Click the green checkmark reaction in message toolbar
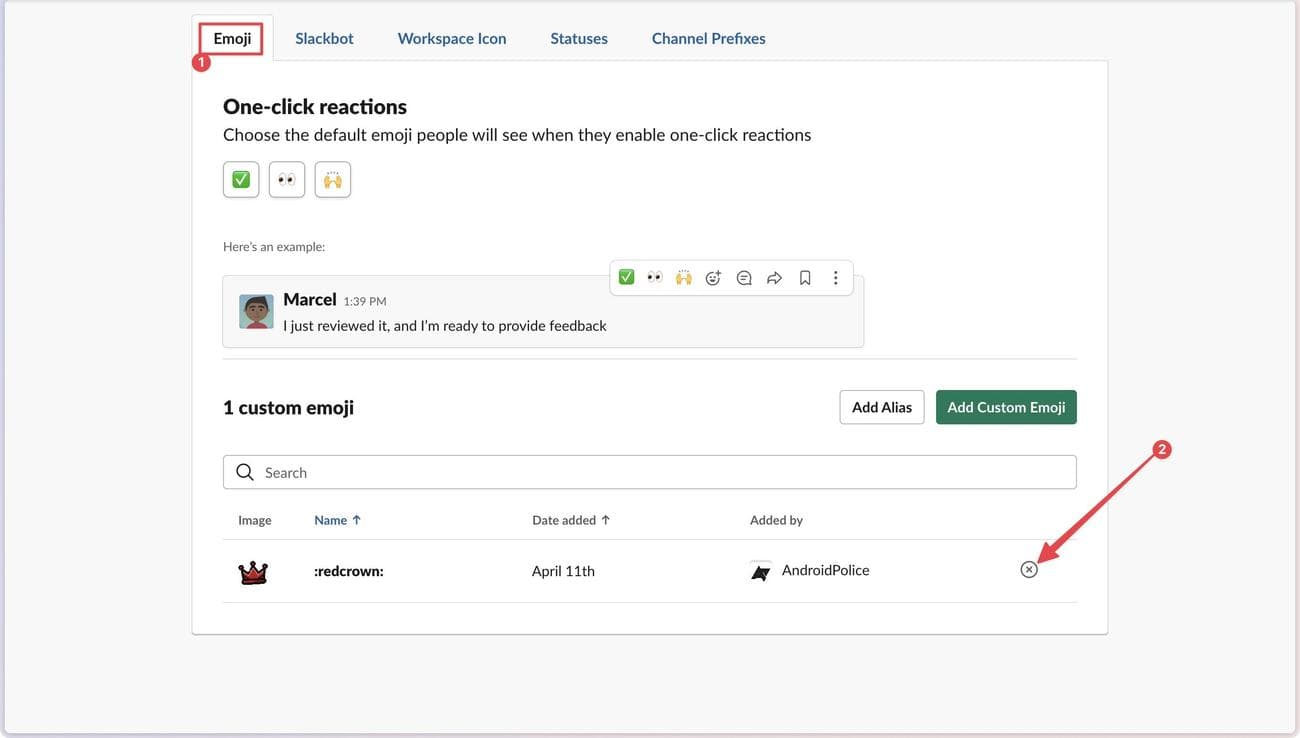The height and width of the screenshot is (738, 1300). tap(626, 277)
